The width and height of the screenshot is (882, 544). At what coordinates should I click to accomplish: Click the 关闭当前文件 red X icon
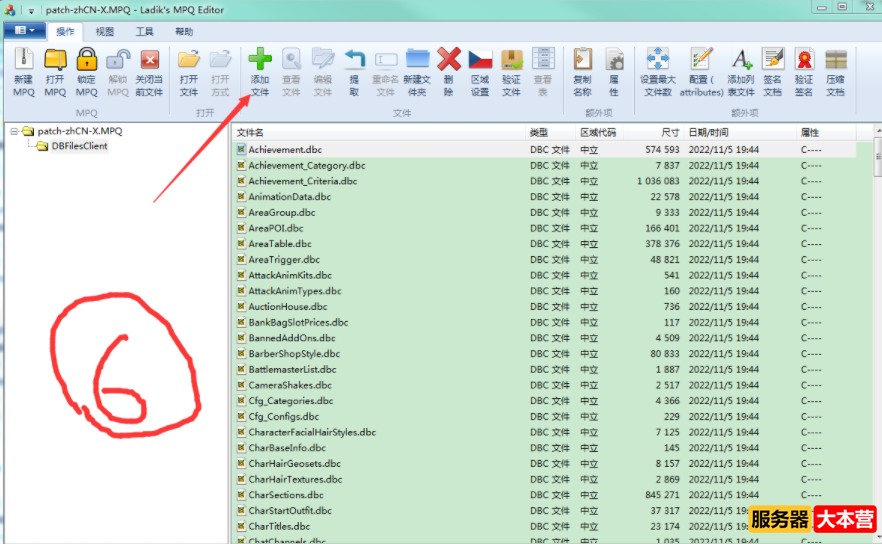[150, 60]
